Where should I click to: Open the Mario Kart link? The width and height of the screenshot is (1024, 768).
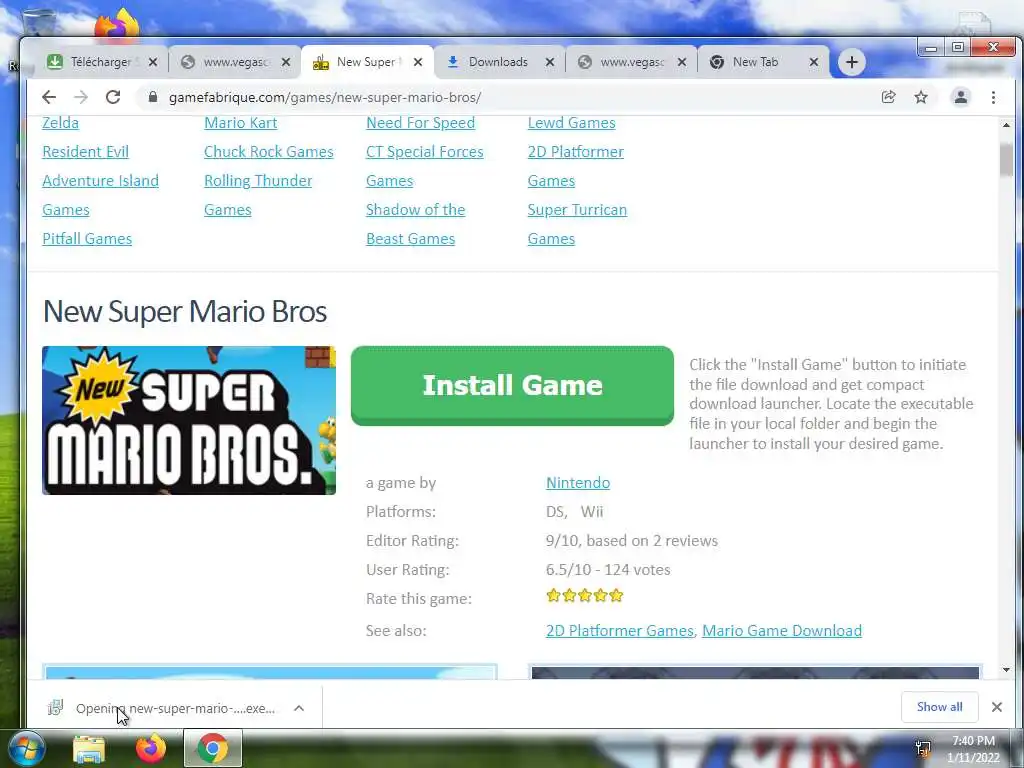240,123
